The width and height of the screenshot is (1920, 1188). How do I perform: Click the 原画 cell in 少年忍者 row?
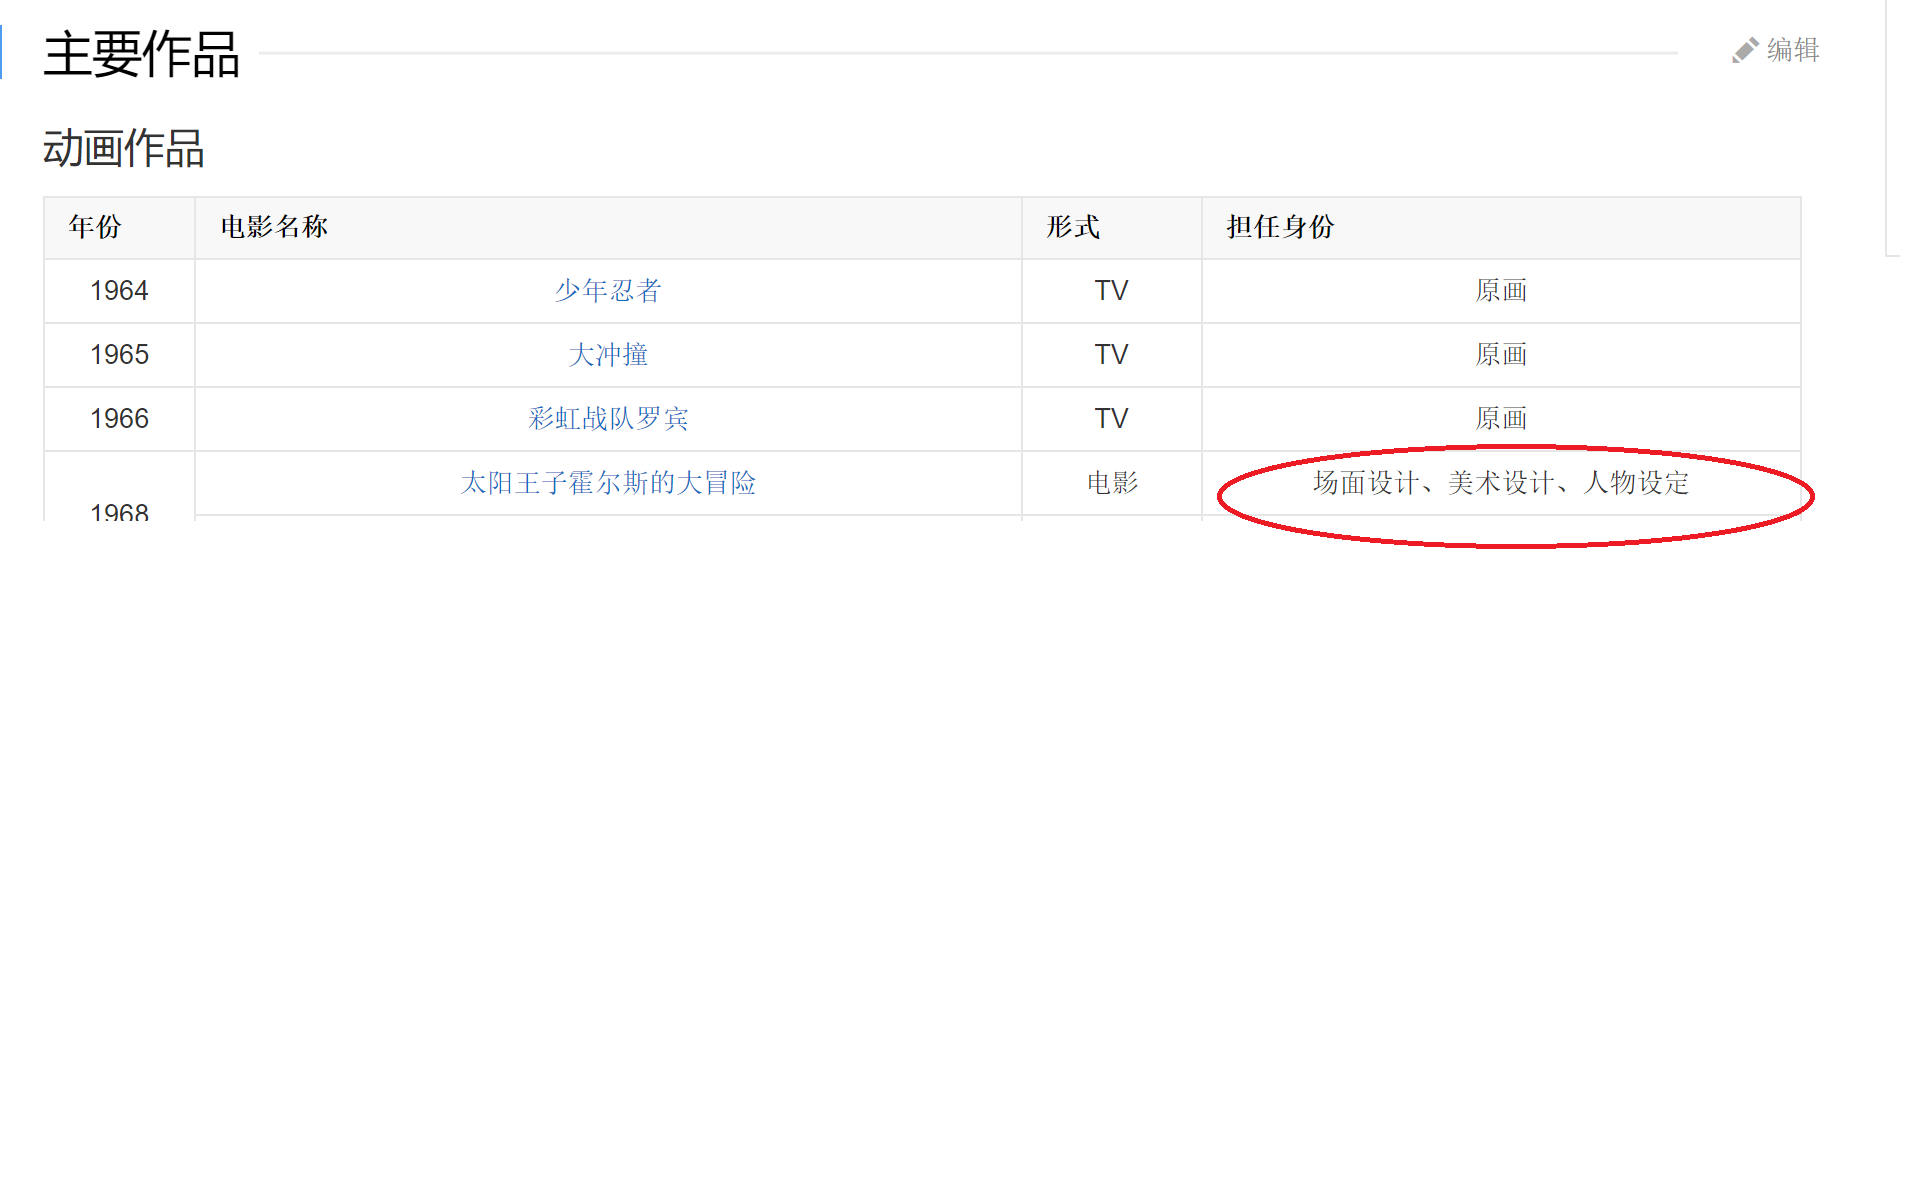(1500, 291)
